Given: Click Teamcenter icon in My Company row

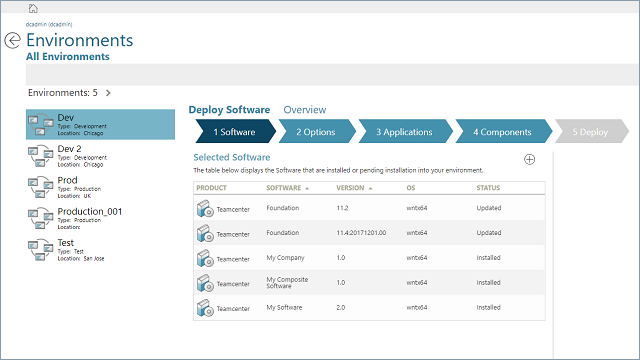Looking at the screenshot, I should [205, 258].
